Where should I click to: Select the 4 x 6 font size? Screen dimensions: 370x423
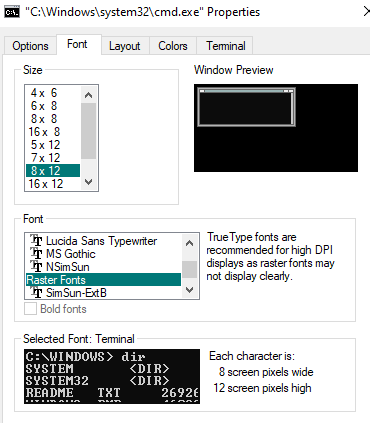click(53, 93)
